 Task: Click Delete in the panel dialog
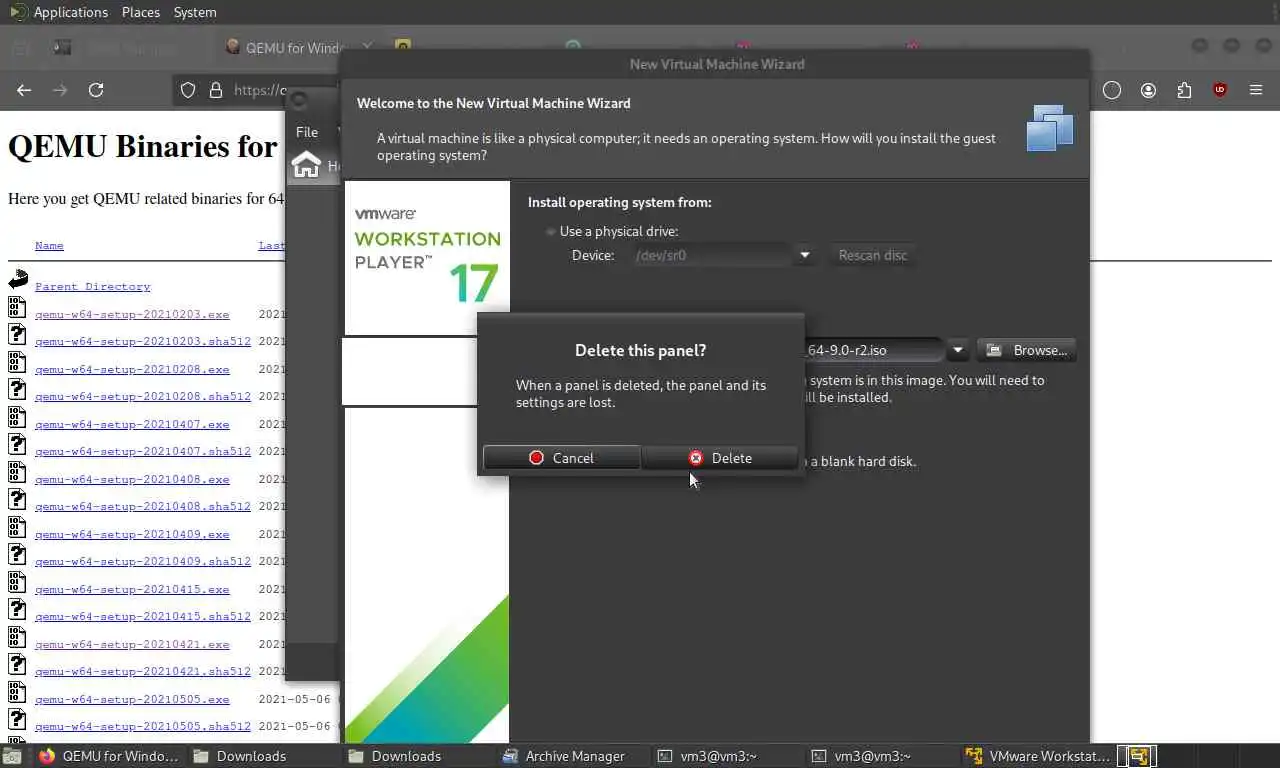tap(720, 458)
